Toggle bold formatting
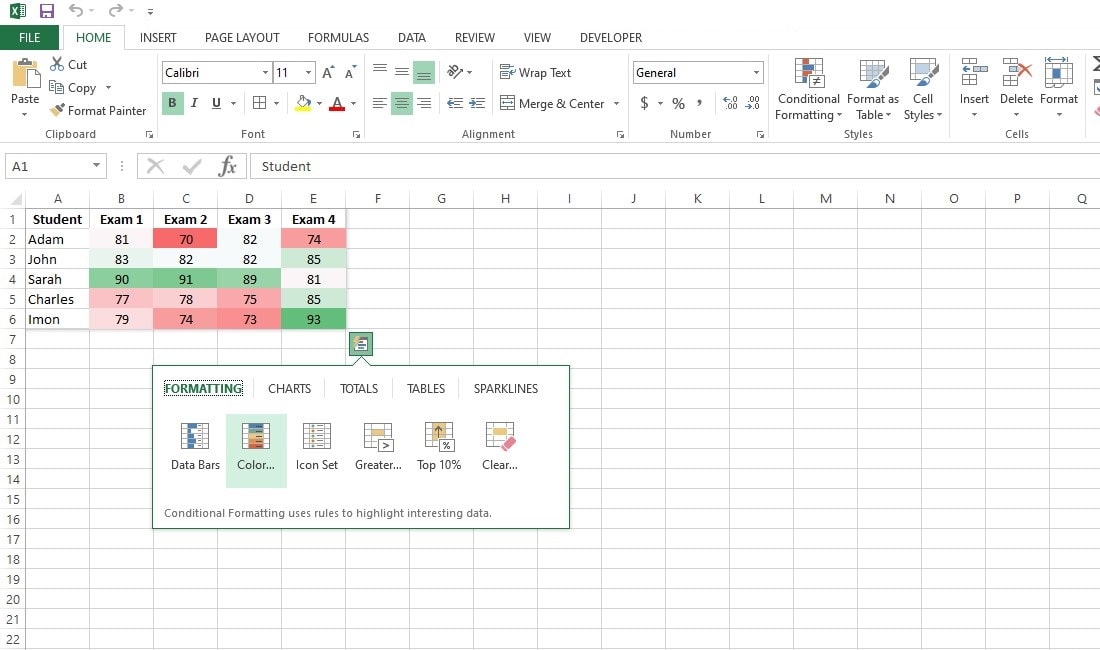The width and height of the screenshot is (1100, 650). (x=170, y=103)
